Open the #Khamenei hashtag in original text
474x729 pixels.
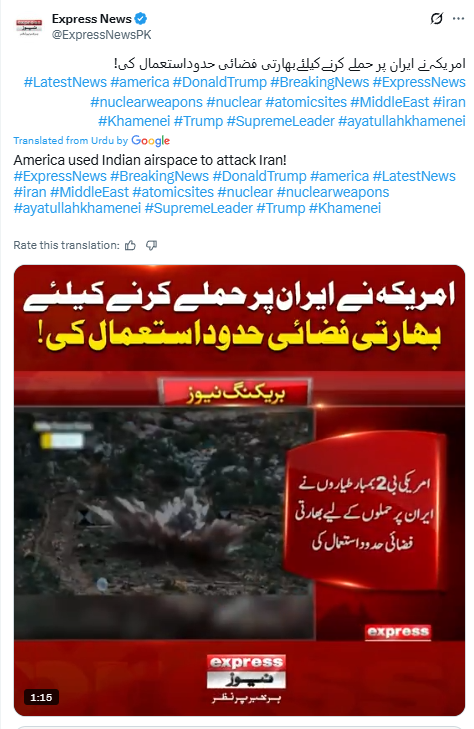coord(134,121)
